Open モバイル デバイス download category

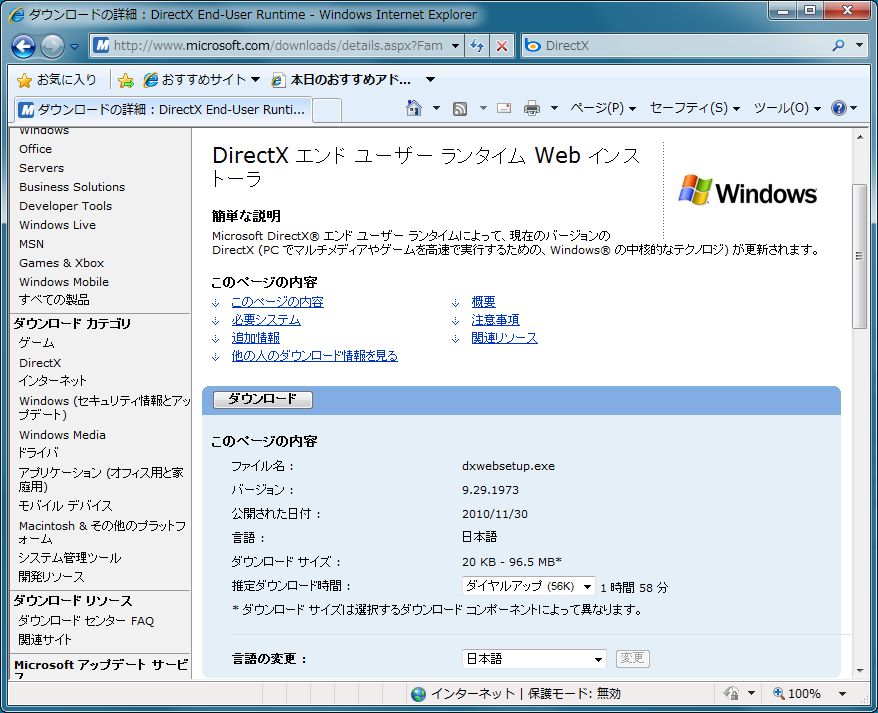[x=66, y=506]
